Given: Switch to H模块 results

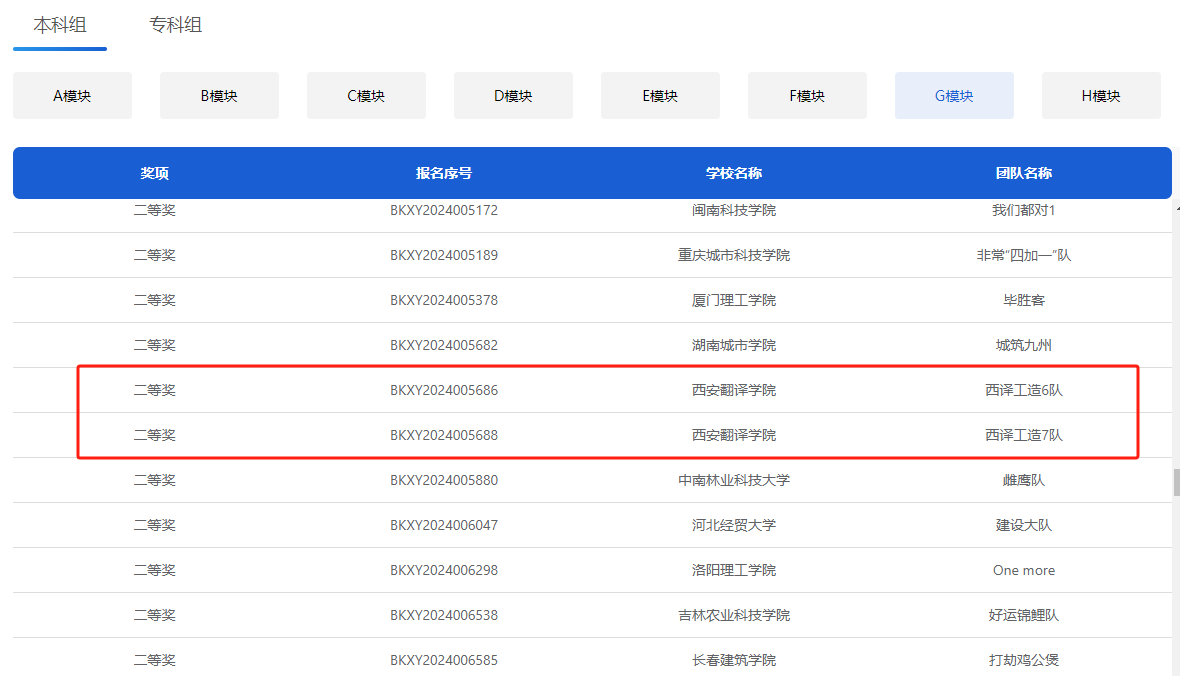Looking at the screenshot, I should point(1101,96).
